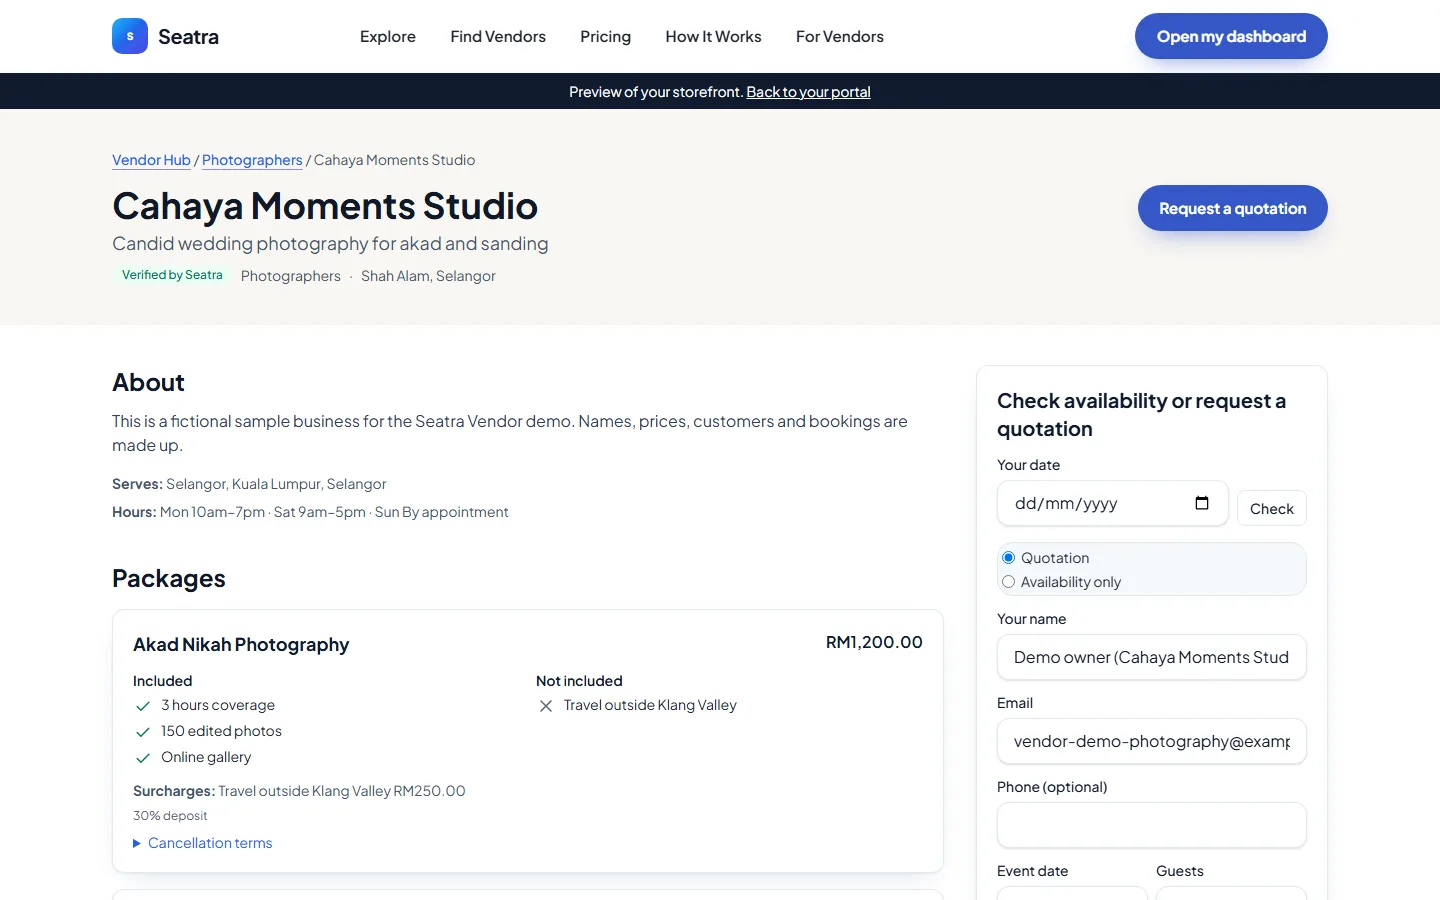Viewport: 1440px width, 900px height.
Task: Open the Photographers breadcrumb link
Action: pos(252,160)
